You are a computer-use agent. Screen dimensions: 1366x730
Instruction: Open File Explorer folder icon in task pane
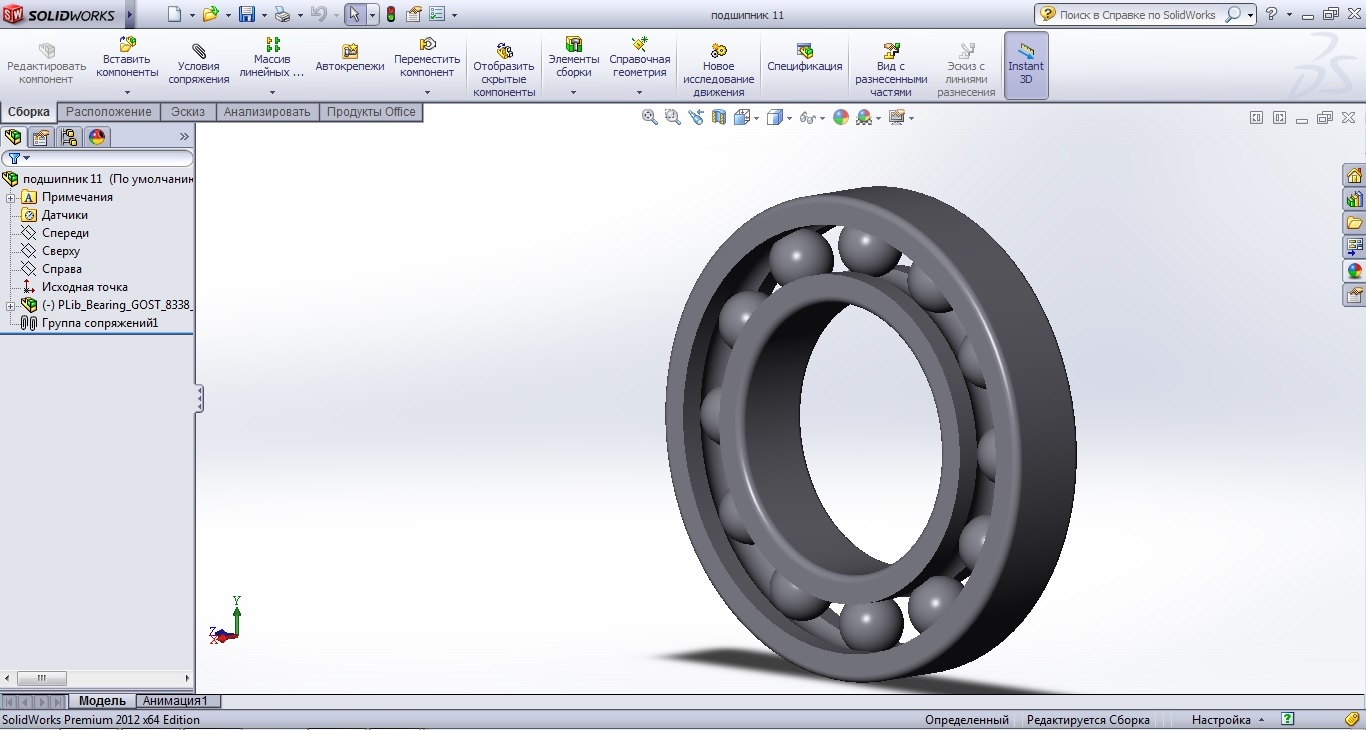[x=1355, y=223]
